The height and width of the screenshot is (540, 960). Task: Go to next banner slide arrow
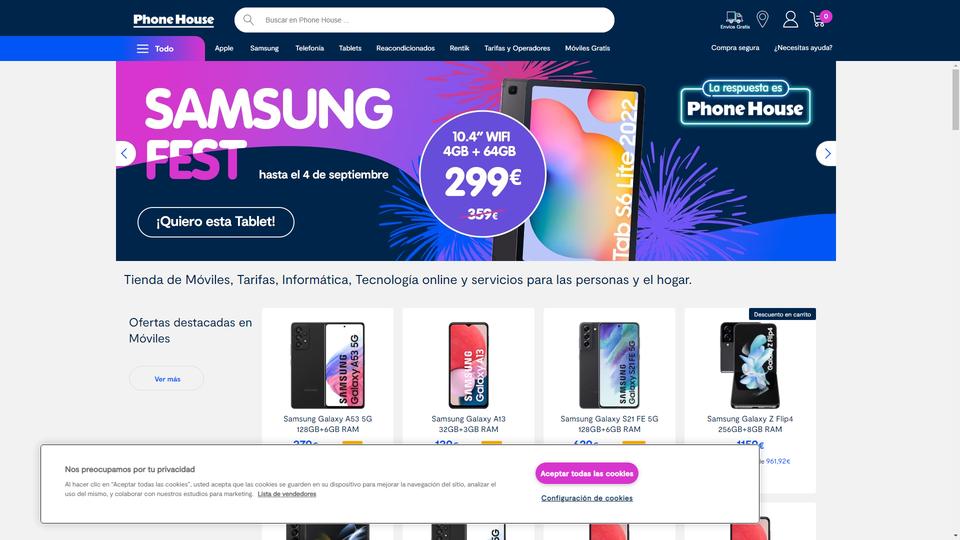[x=827, y=154]
